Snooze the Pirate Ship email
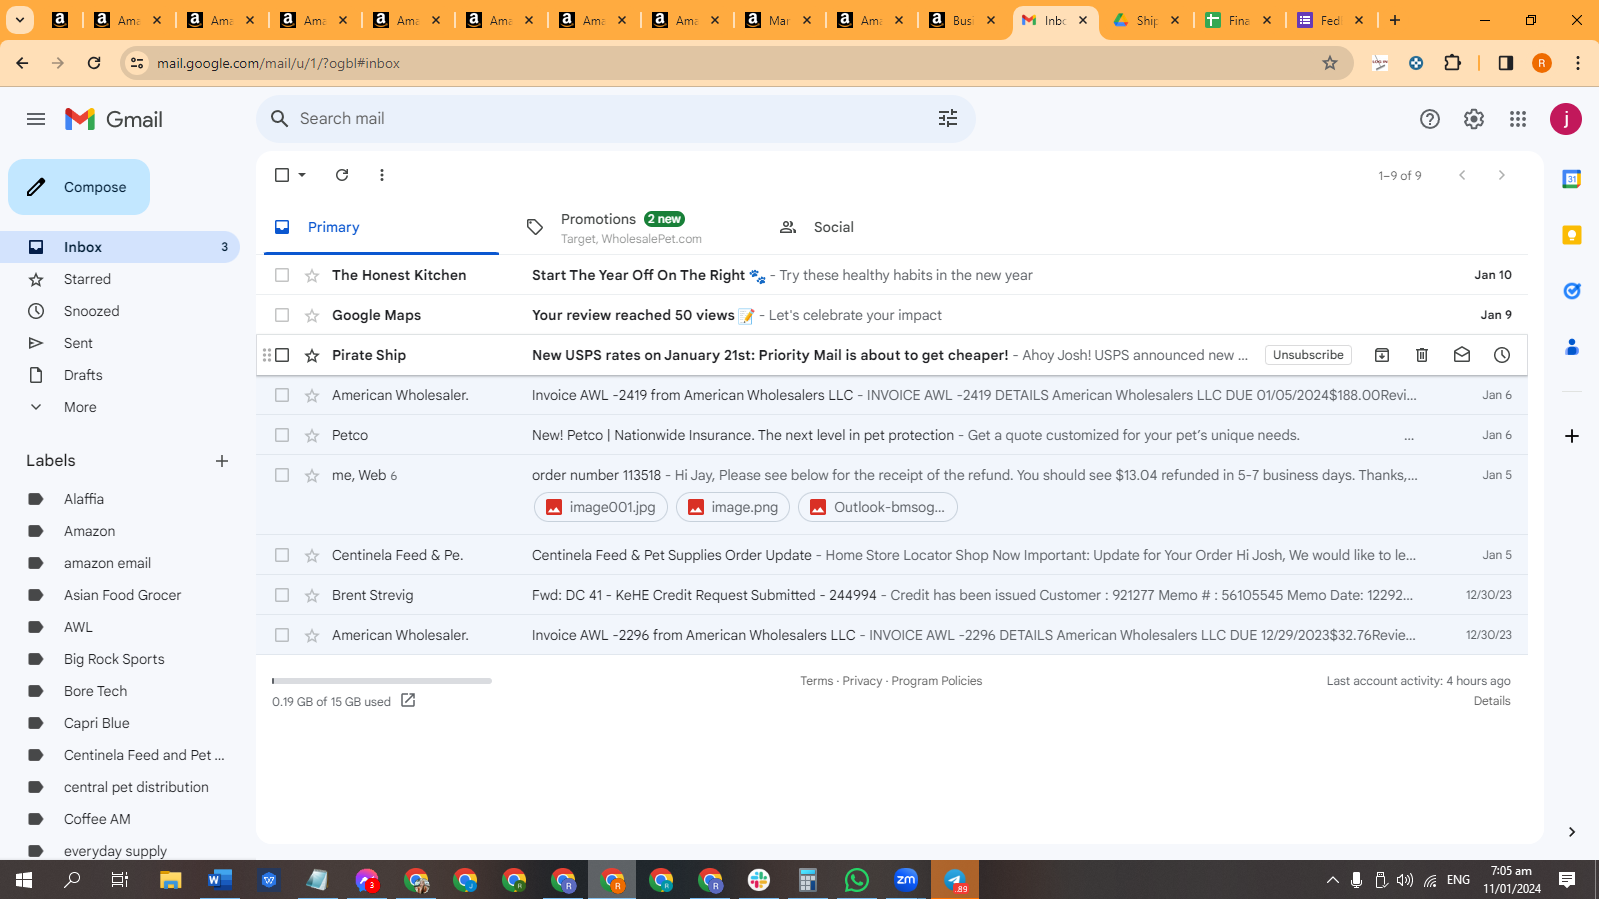The height and width of the screenshot is (899, 1599). (x=1502, y=355)
